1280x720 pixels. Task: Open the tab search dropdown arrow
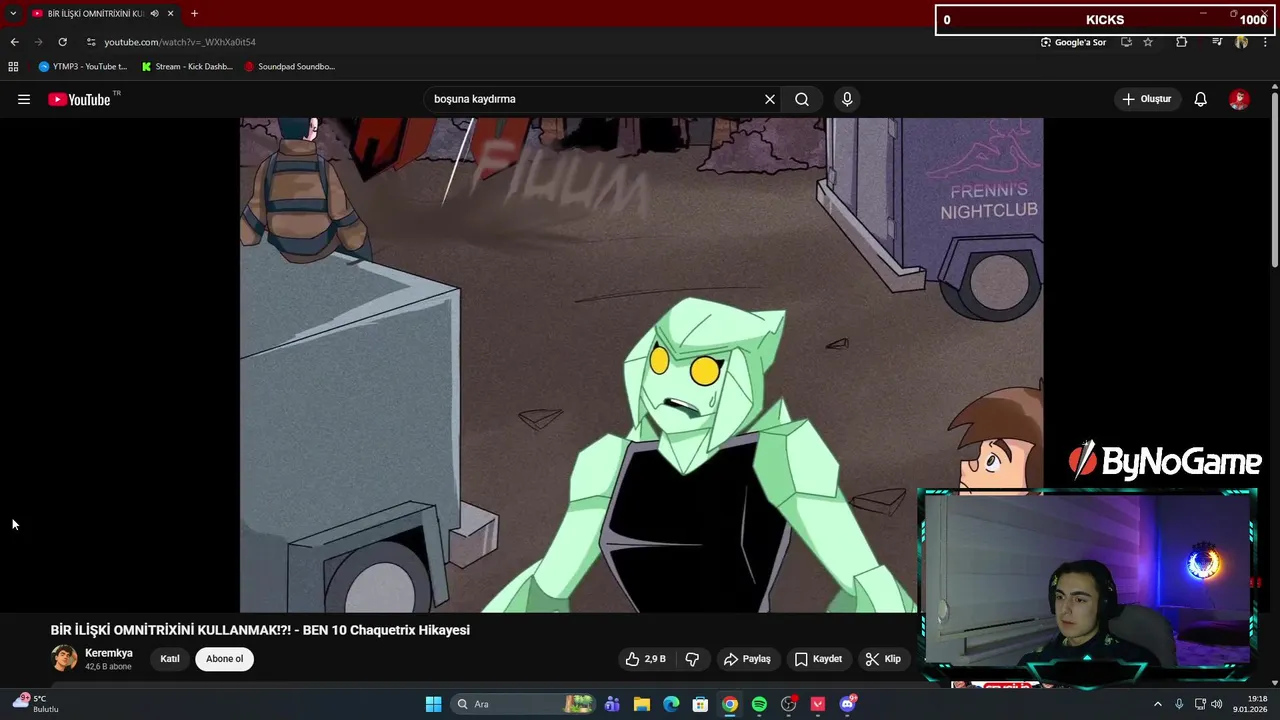(13, 13)
